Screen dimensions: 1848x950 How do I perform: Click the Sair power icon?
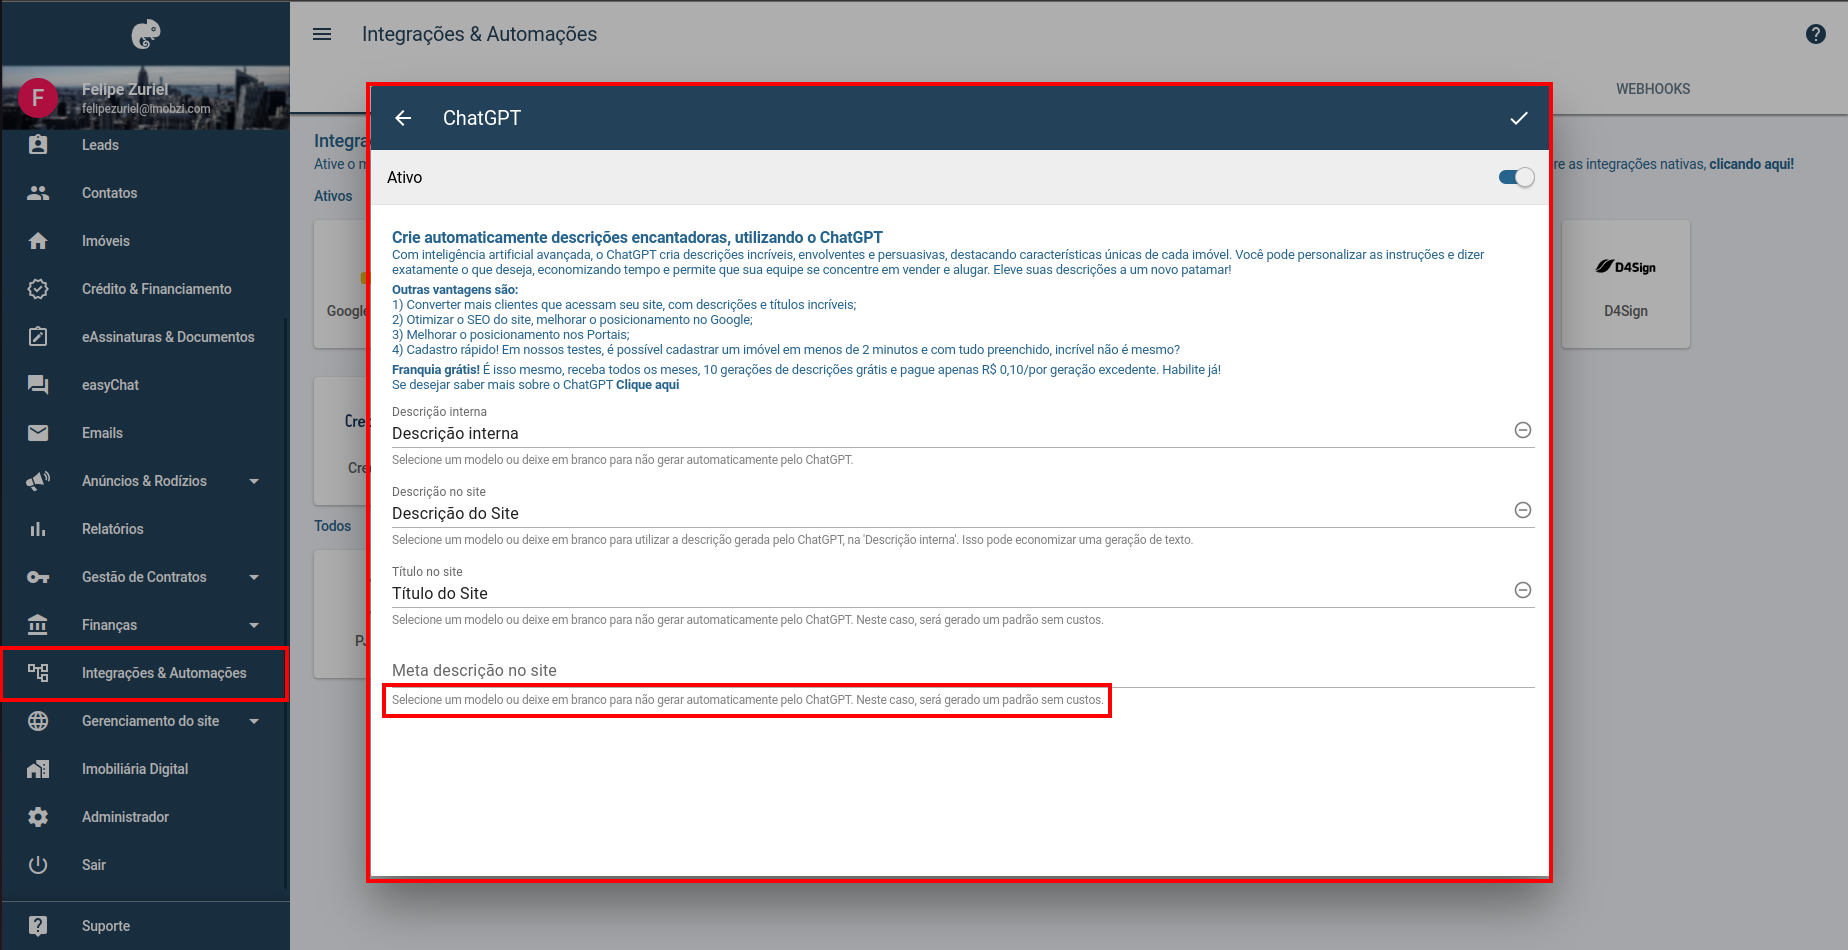[x=38, y=865]
